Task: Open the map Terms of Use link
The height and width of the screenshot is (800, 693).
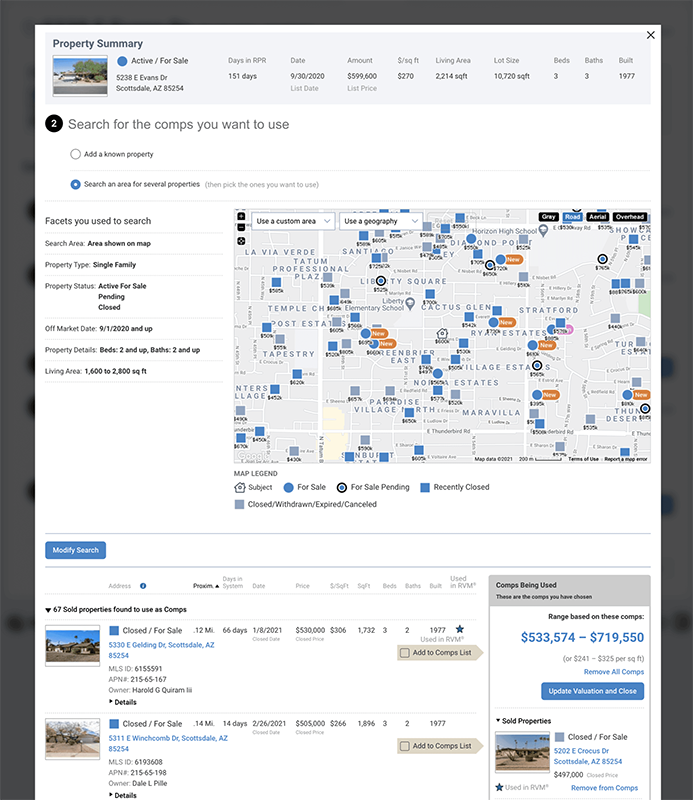Action: tap(583, 459)
